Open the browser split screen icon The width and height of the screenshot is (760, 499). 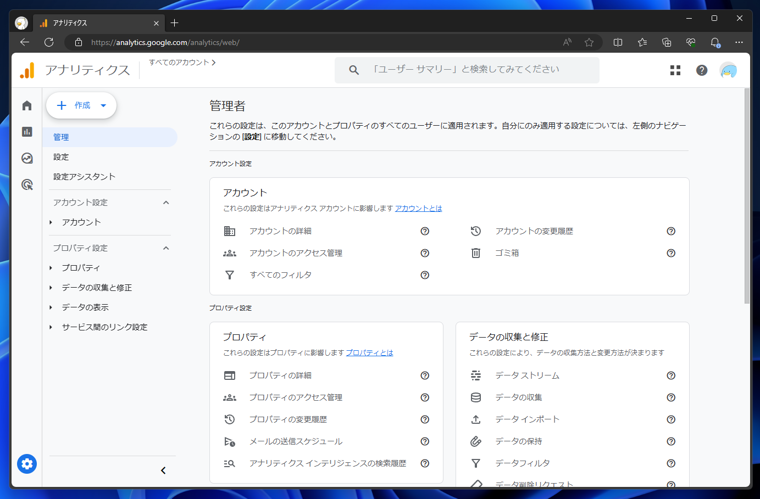pyautogui.click(x=618, y=42)
